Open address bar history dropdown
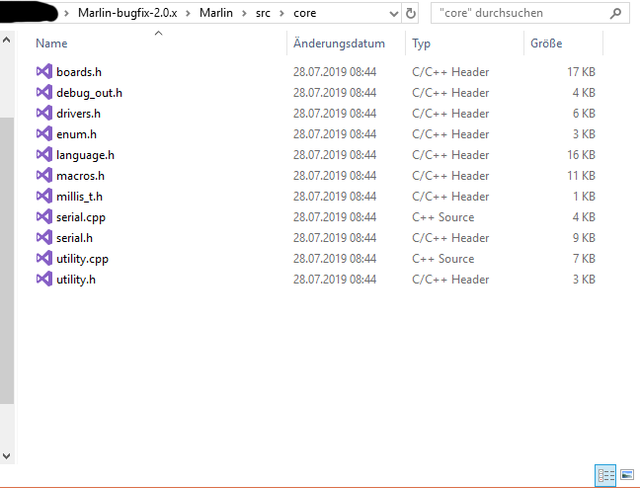The image size is (640, 488). coord(393,14)
